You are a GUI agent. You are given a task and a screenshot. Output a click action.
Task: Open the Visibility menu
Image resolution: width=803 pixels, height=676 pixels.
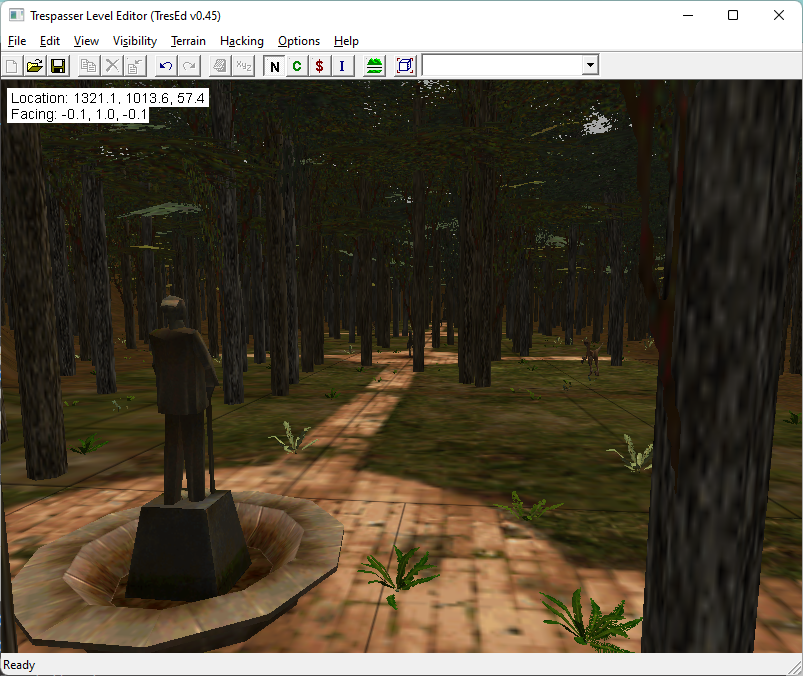pos(135,41)
